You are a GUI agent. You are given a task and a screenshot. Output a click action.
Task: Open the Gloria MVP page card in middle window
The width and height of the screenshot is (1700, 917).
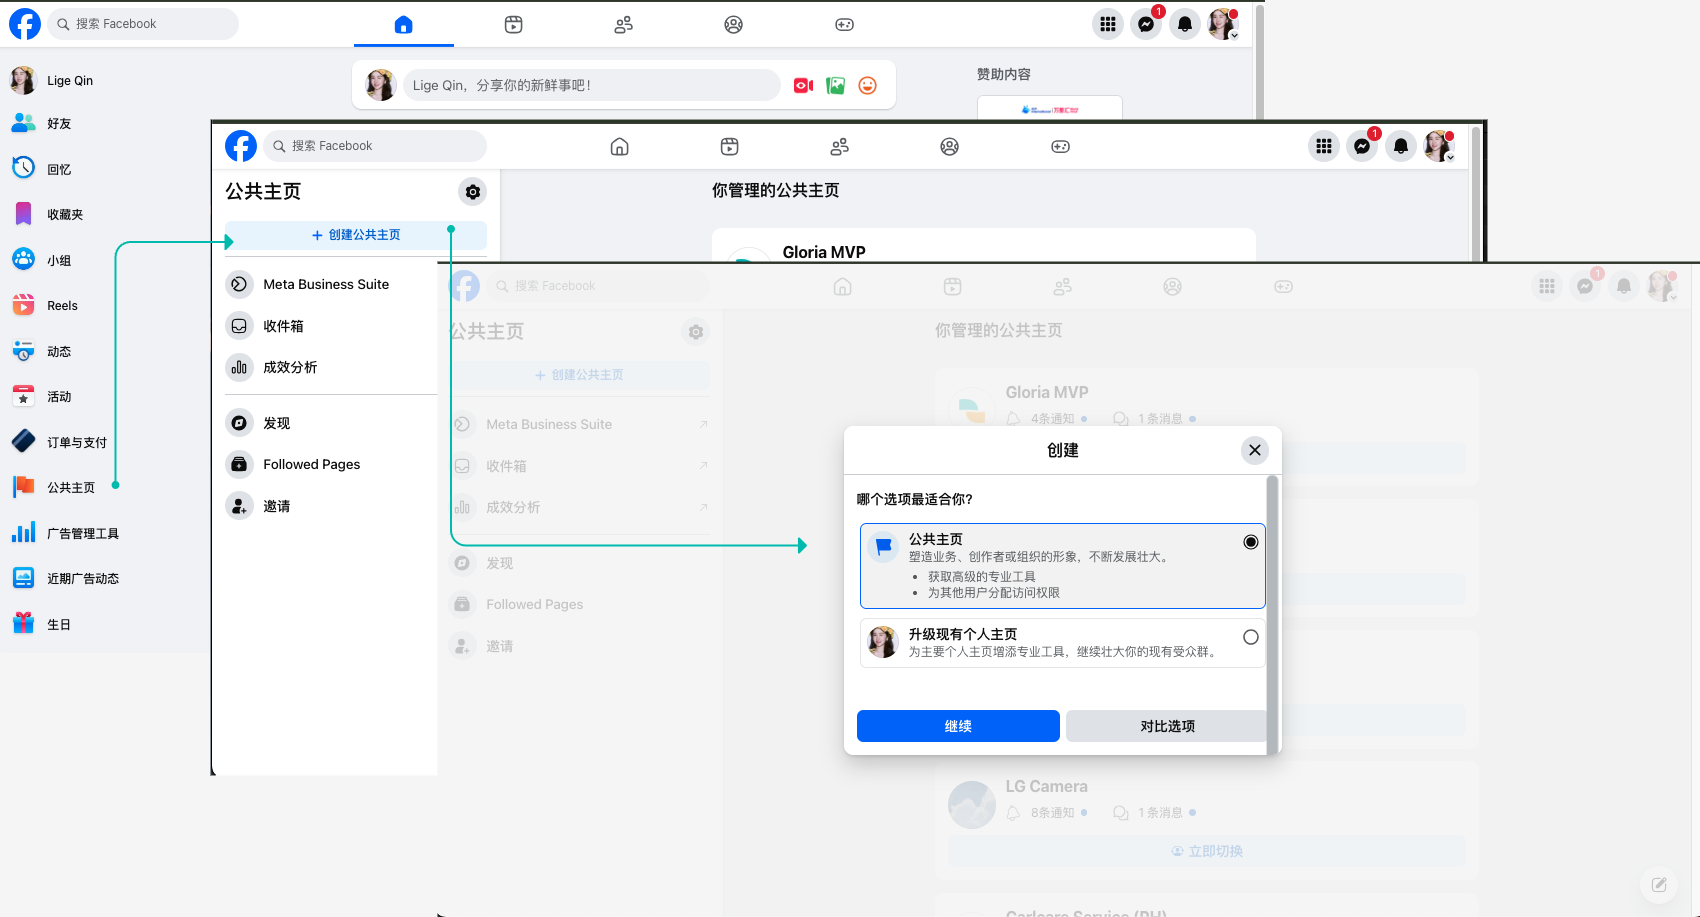[x=984, y=247]
